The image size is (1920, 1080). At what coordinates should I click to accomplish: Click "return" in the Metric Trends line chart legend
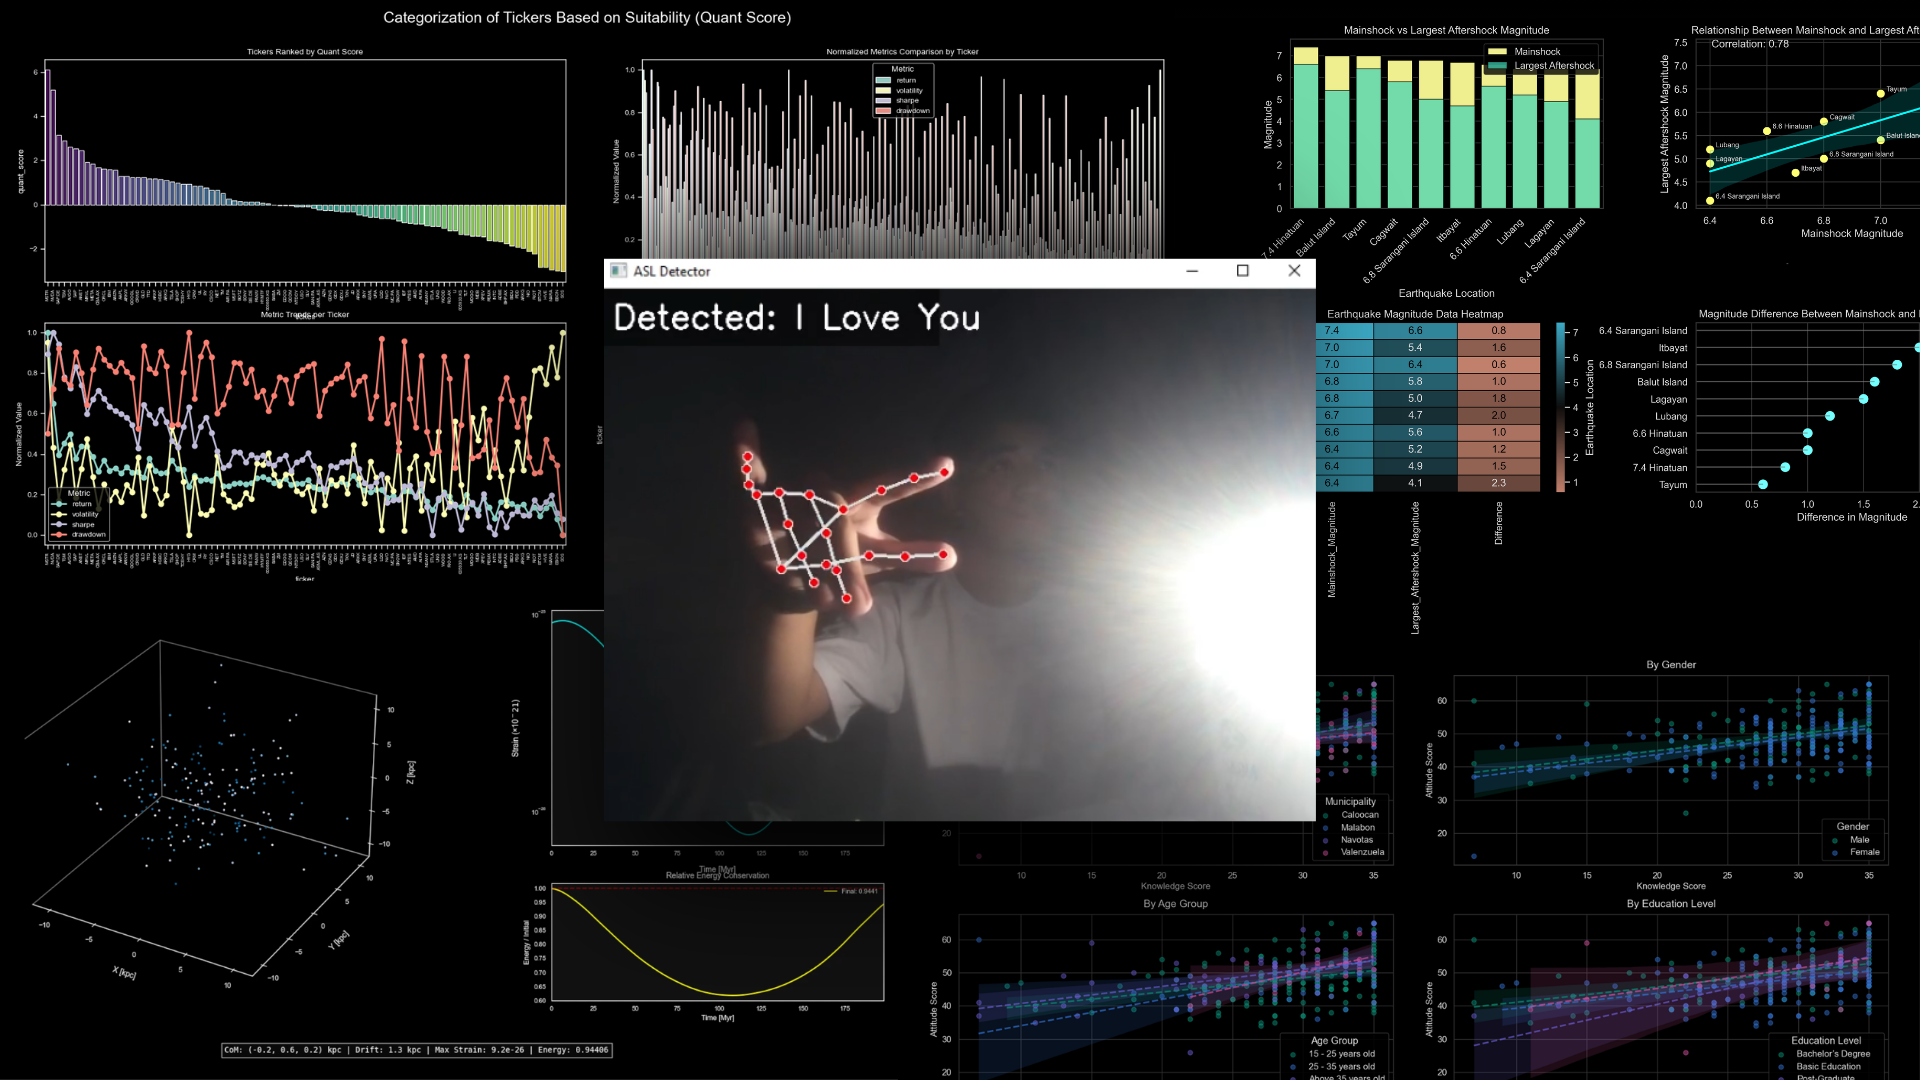82,504
